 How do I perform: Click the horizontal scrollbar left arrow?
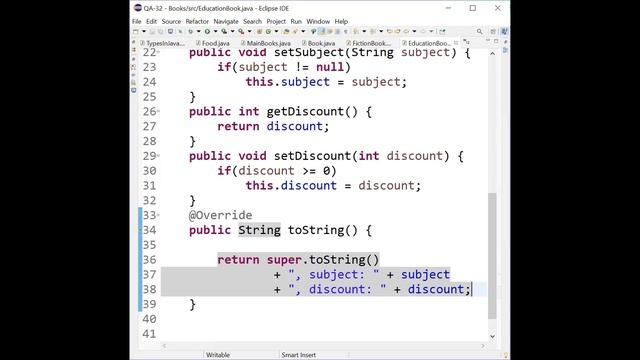pyautogui.click(x=164, y=346)
